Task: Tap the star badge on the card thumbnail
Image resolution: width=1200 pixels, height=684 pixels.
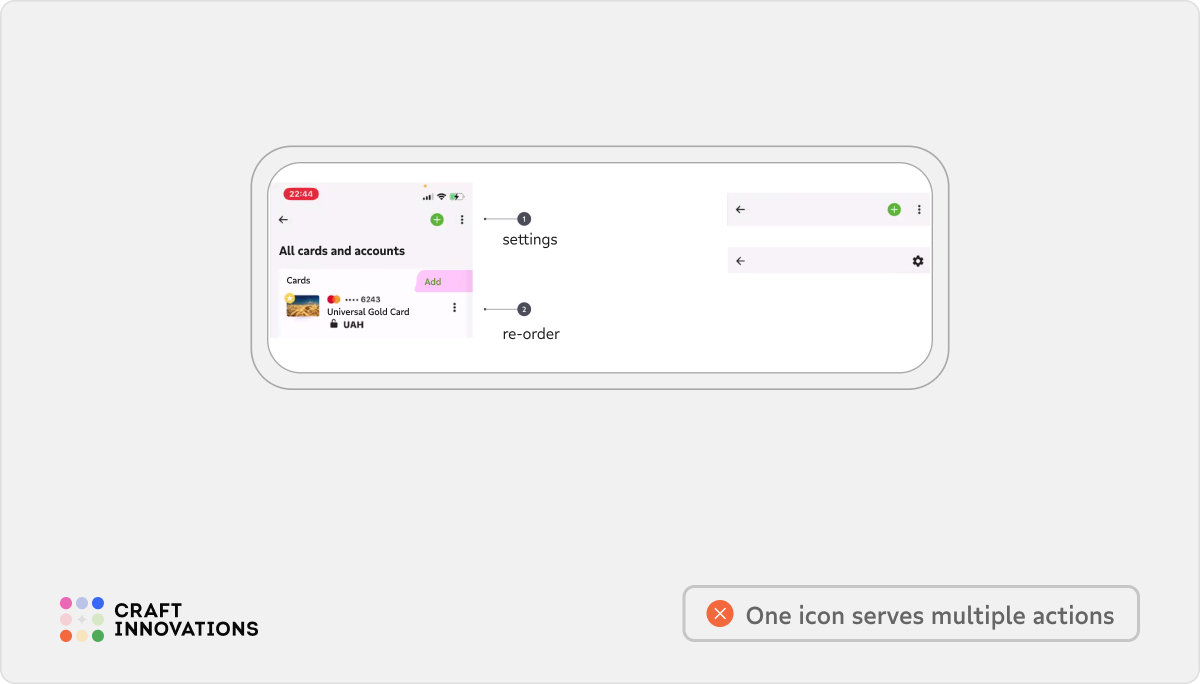Action: pos(289,298)
